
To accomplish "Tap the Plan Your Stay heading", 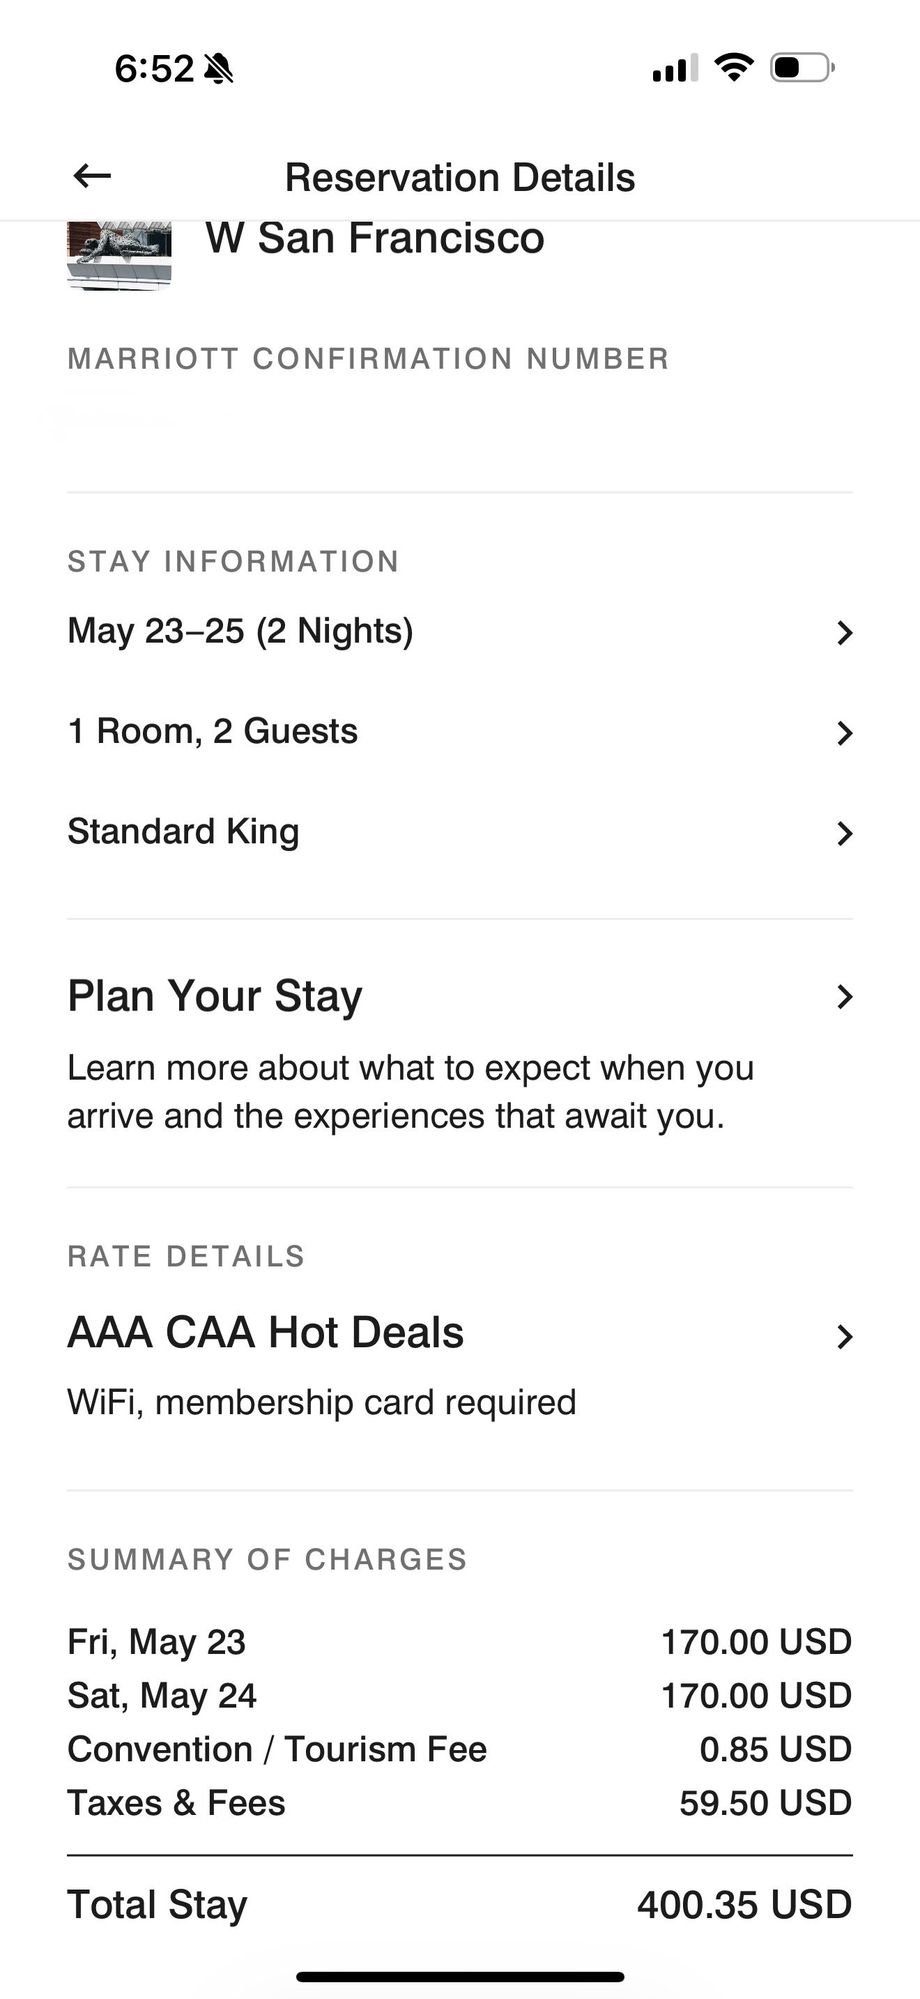I will (x=215, y=996).
